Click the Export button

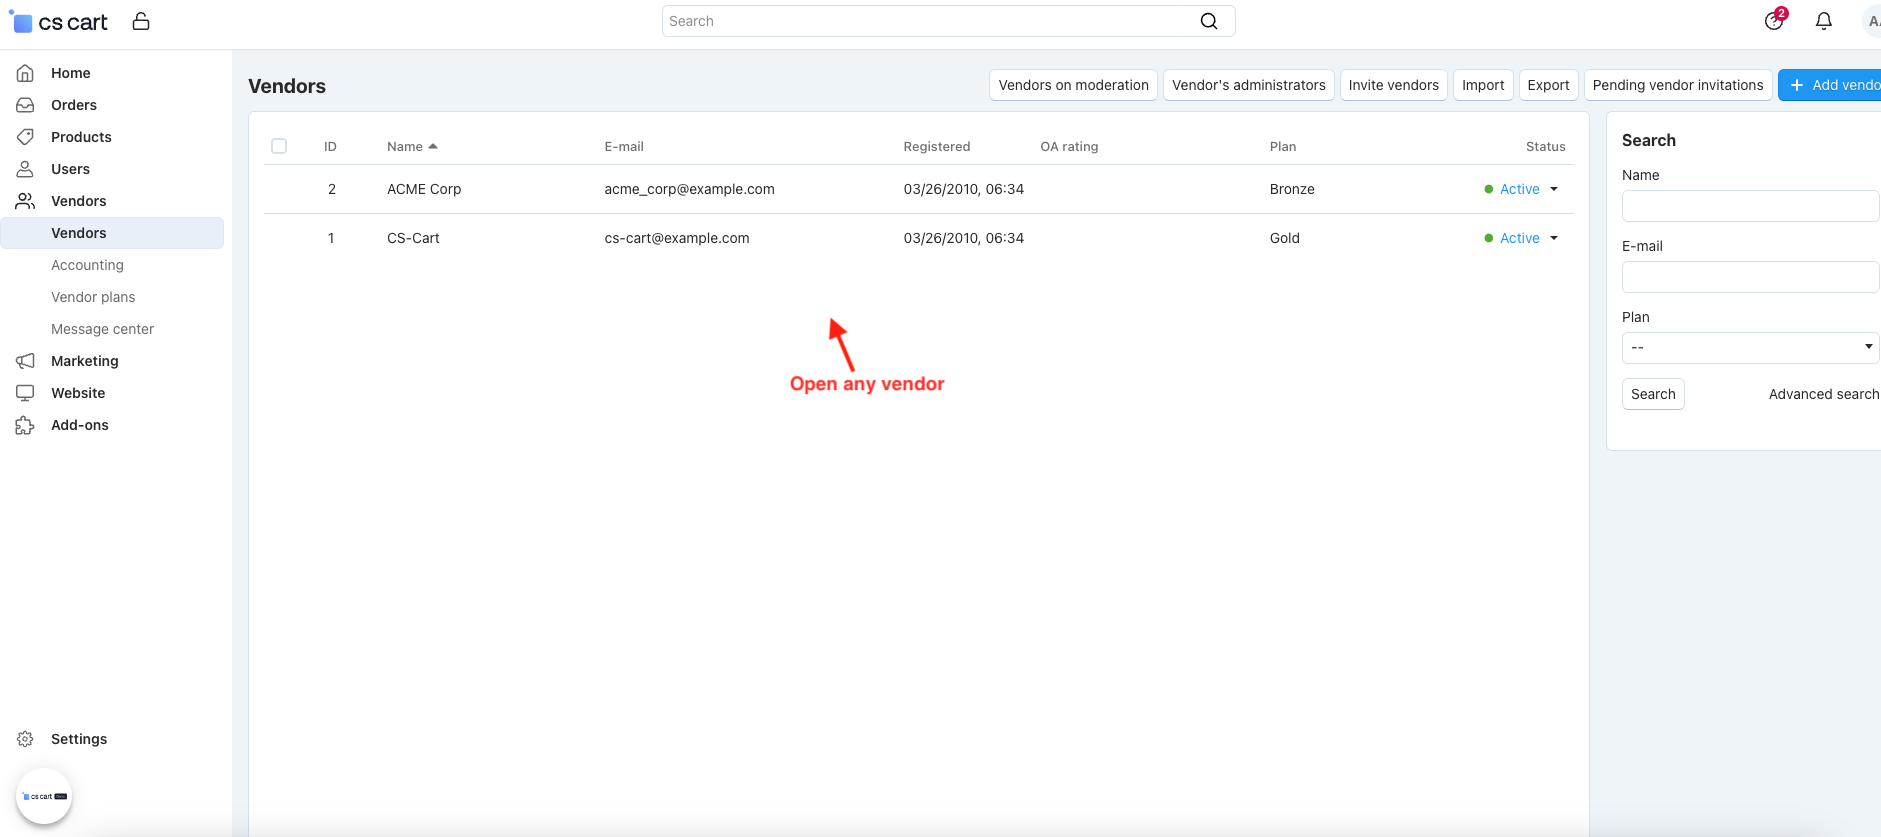coord(1548,85)
